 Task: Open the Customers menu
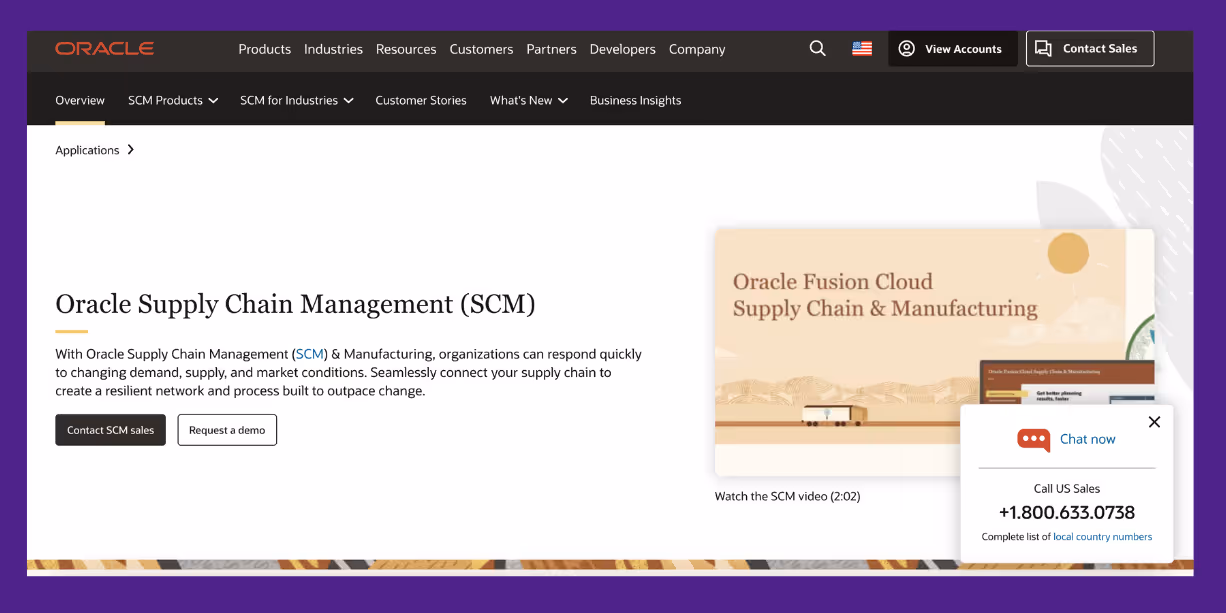(x=481, y=49)
